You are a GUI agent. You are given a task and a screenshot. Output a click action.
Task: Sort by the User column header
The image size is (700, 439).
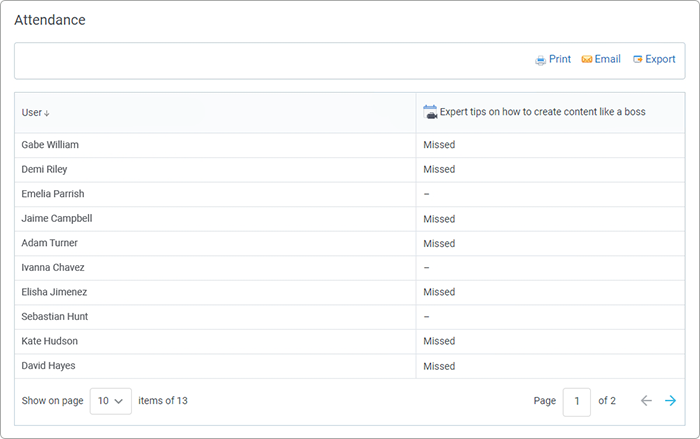[32, 113]
